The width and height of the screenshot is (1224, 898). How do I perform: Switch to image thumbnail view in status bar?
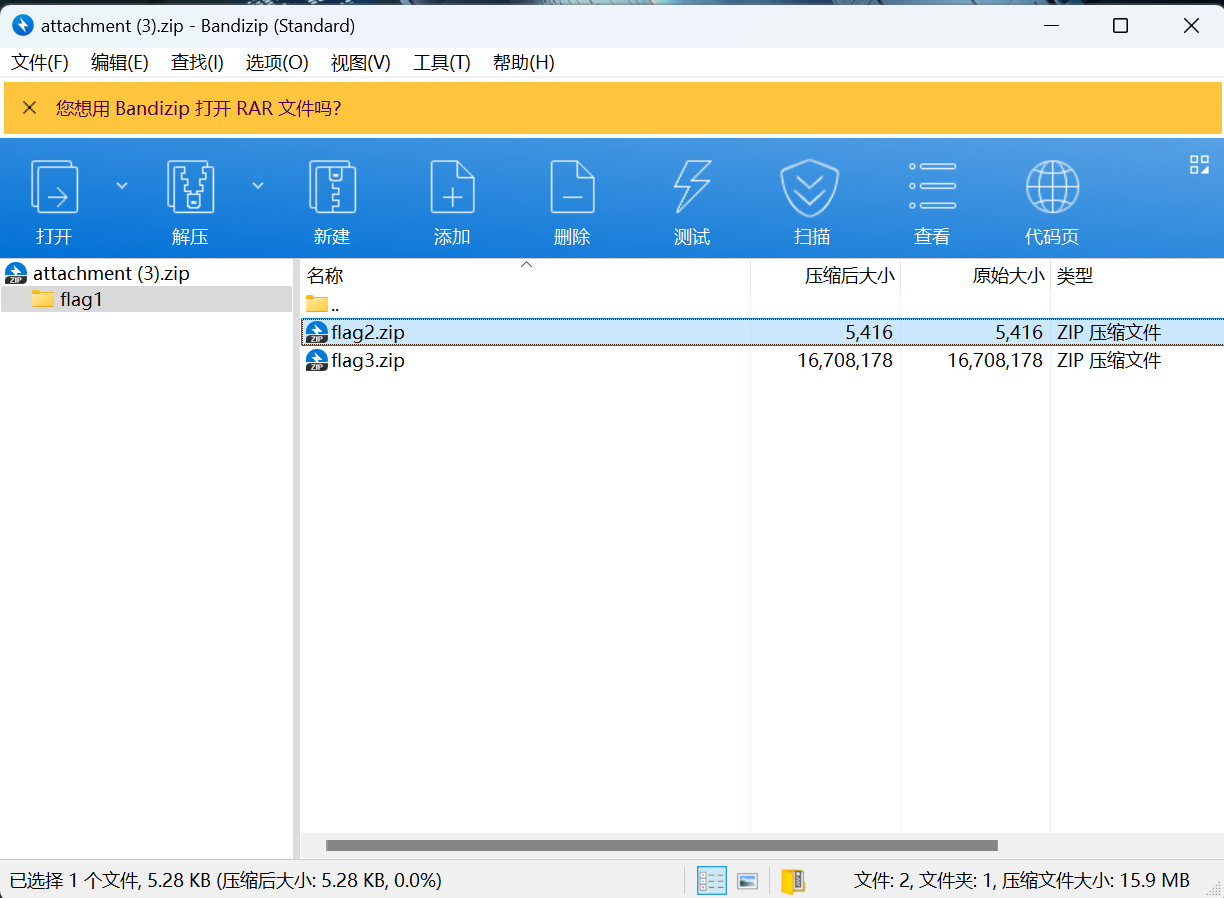747,881
